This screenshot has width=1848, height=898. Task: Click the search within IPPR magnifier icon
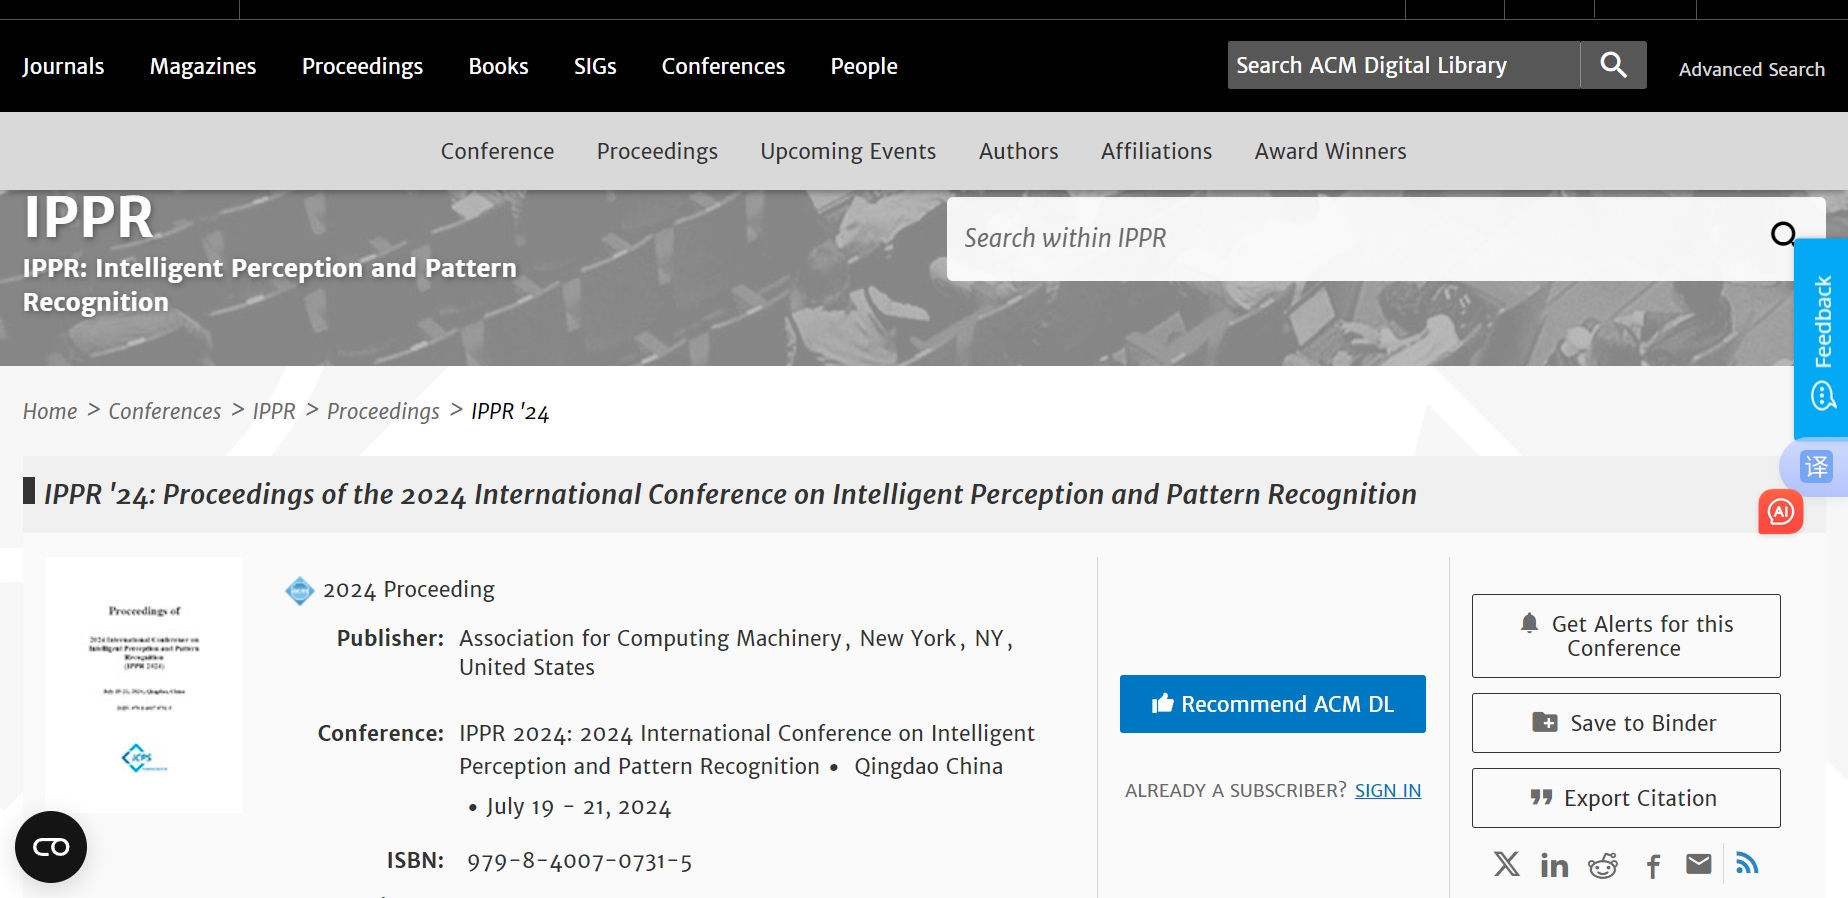pos(1783,235)
